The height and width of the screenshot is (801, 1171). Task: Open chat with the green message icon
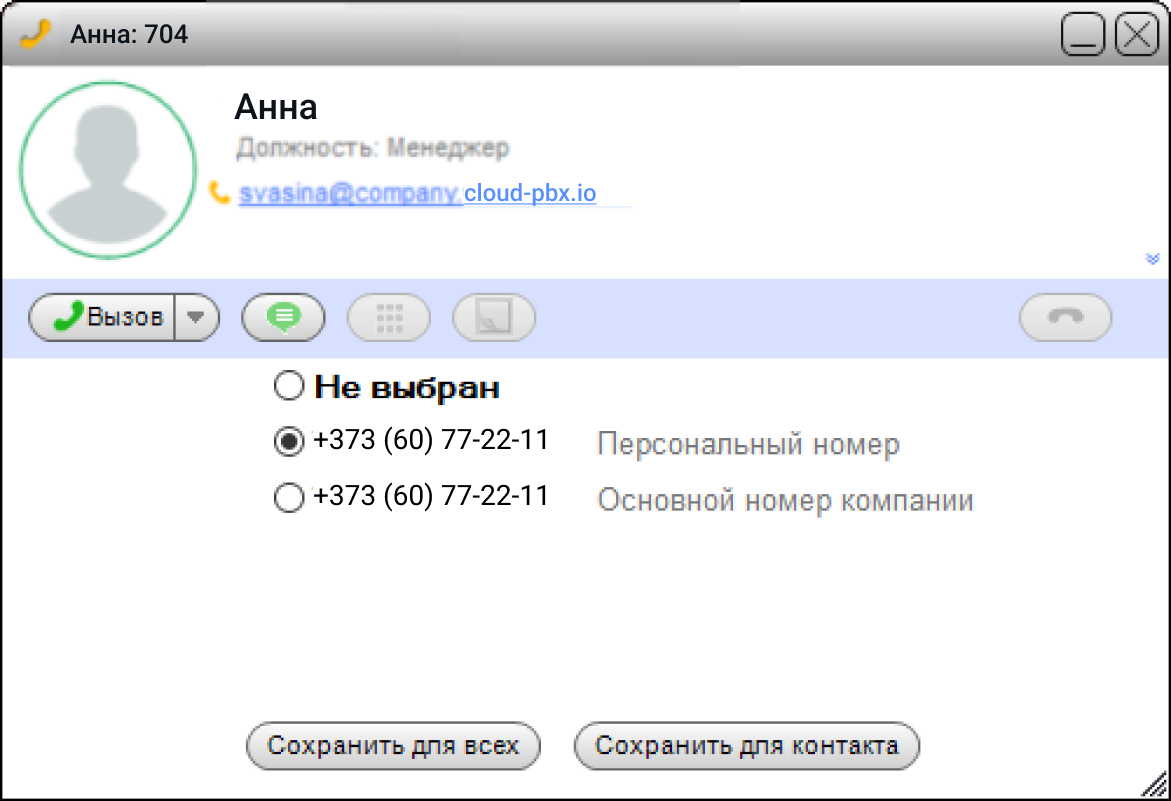[284, 318]
